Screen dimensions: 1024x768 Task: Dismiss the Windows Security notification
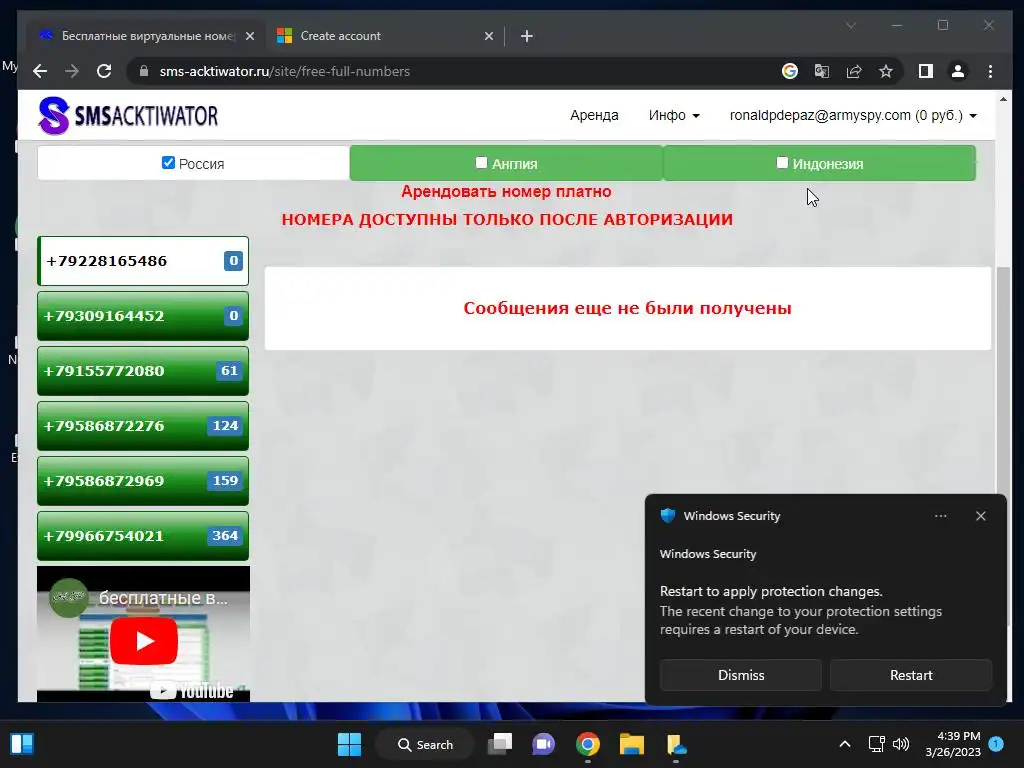pyautogui.click(x=741, y=675)
